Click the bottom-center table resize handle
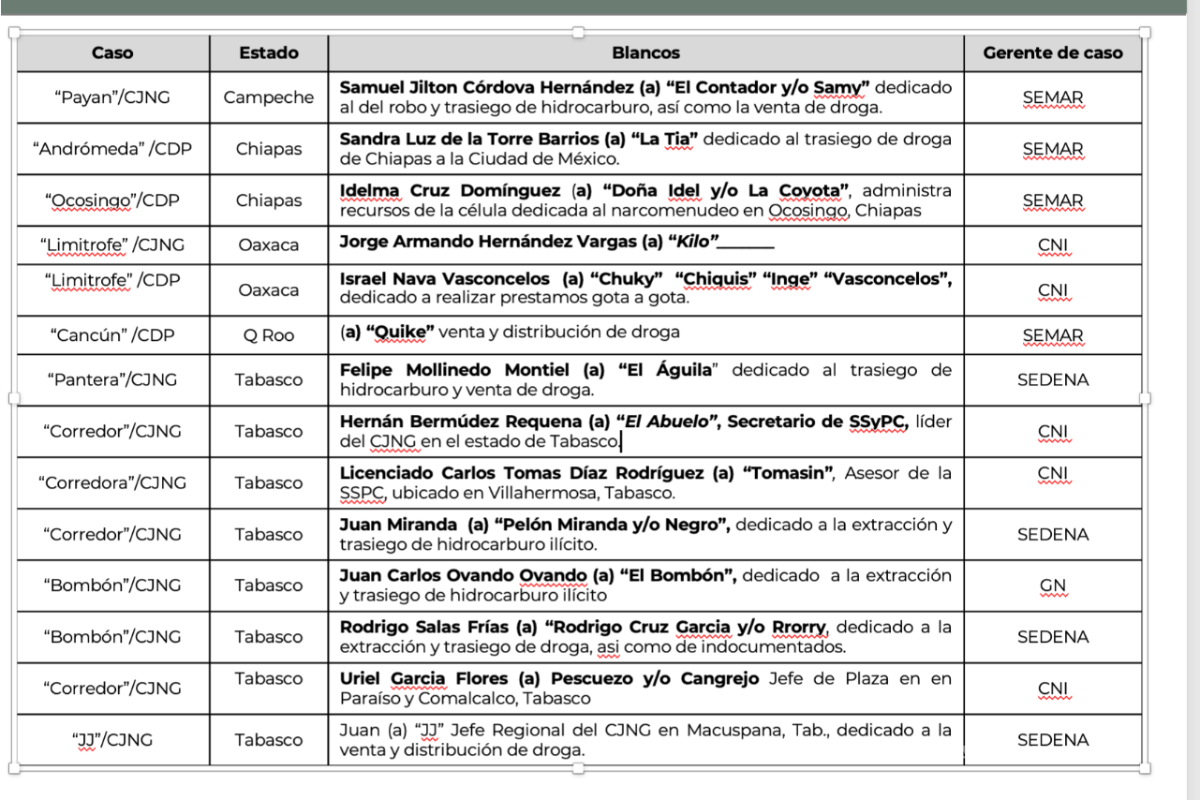Viewport: 1200px width, 800px height. 579,768
